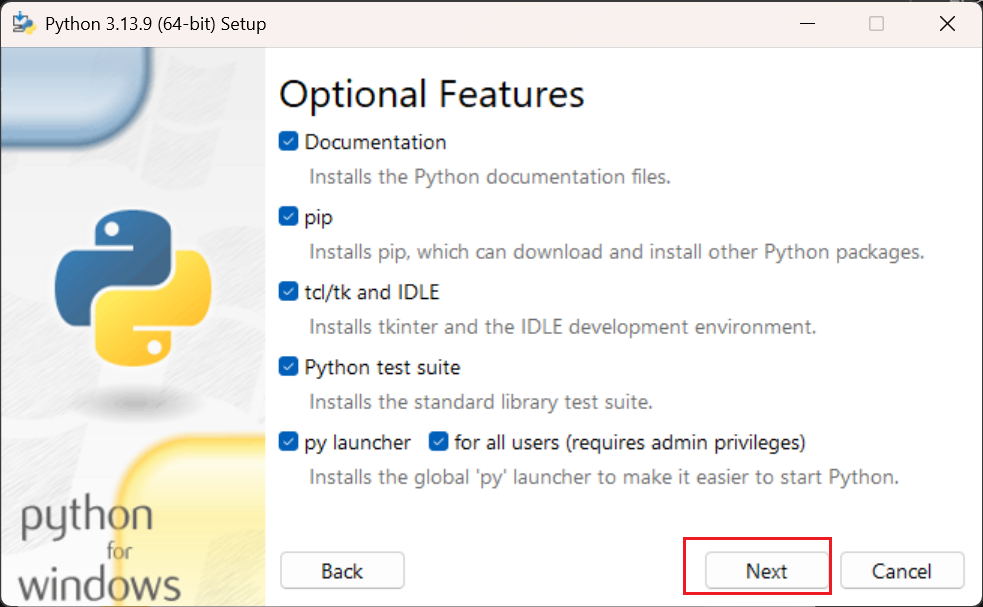Cancel the Python setup
Screen dimensions: 983x607
(x=902, y=571)
